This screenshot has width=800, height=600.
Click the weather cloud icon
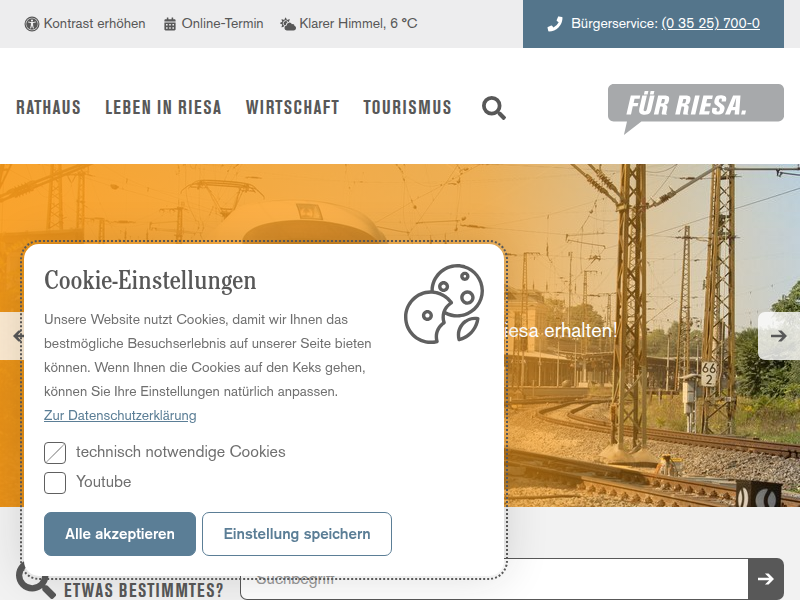[x=288, y=24]
